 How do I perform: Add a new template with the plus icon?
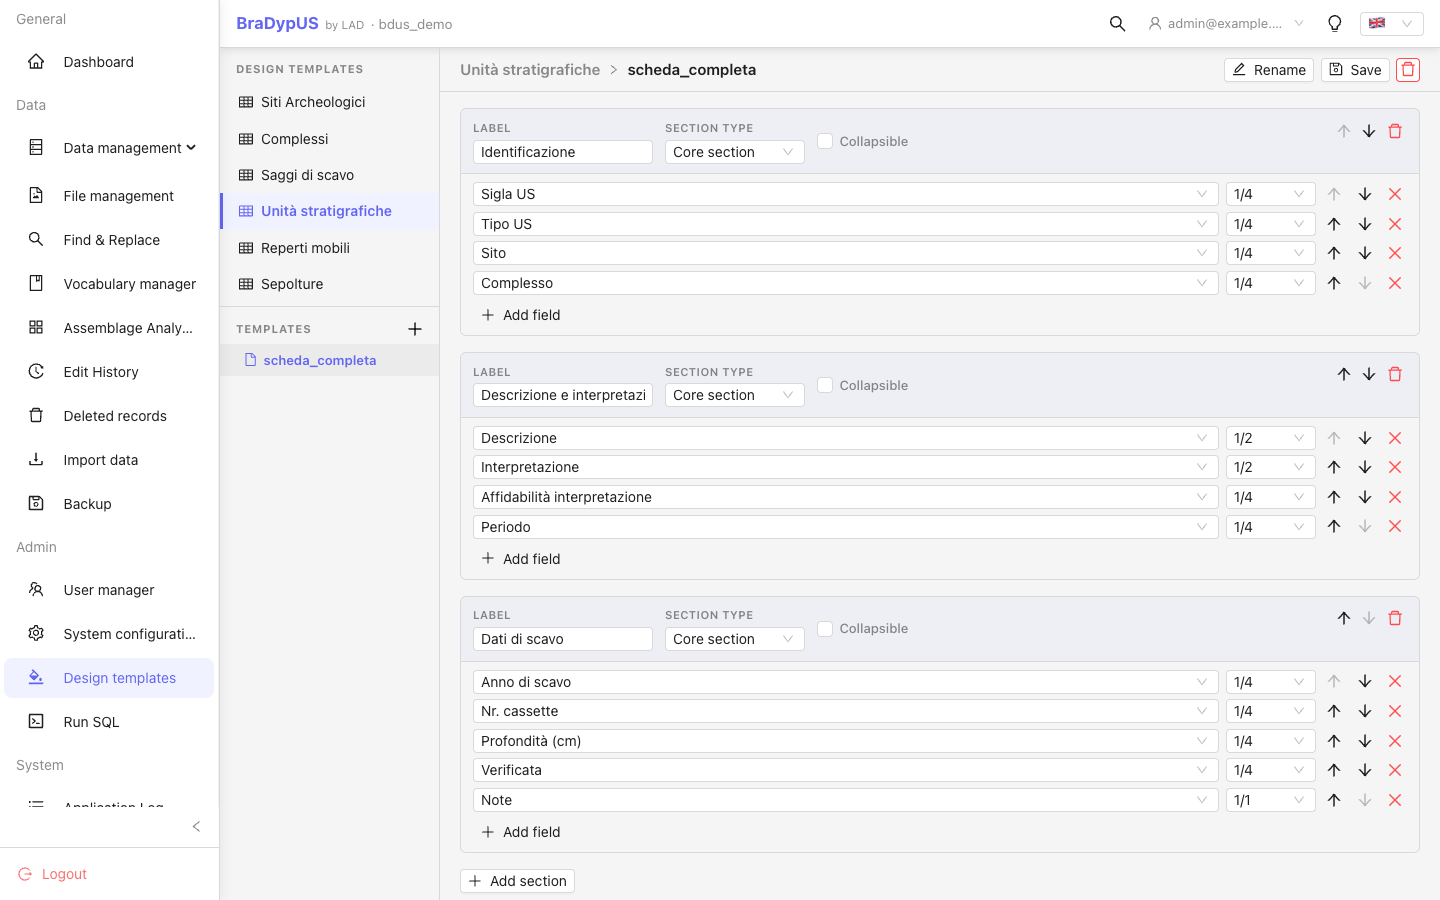click(x=415, y=329)
